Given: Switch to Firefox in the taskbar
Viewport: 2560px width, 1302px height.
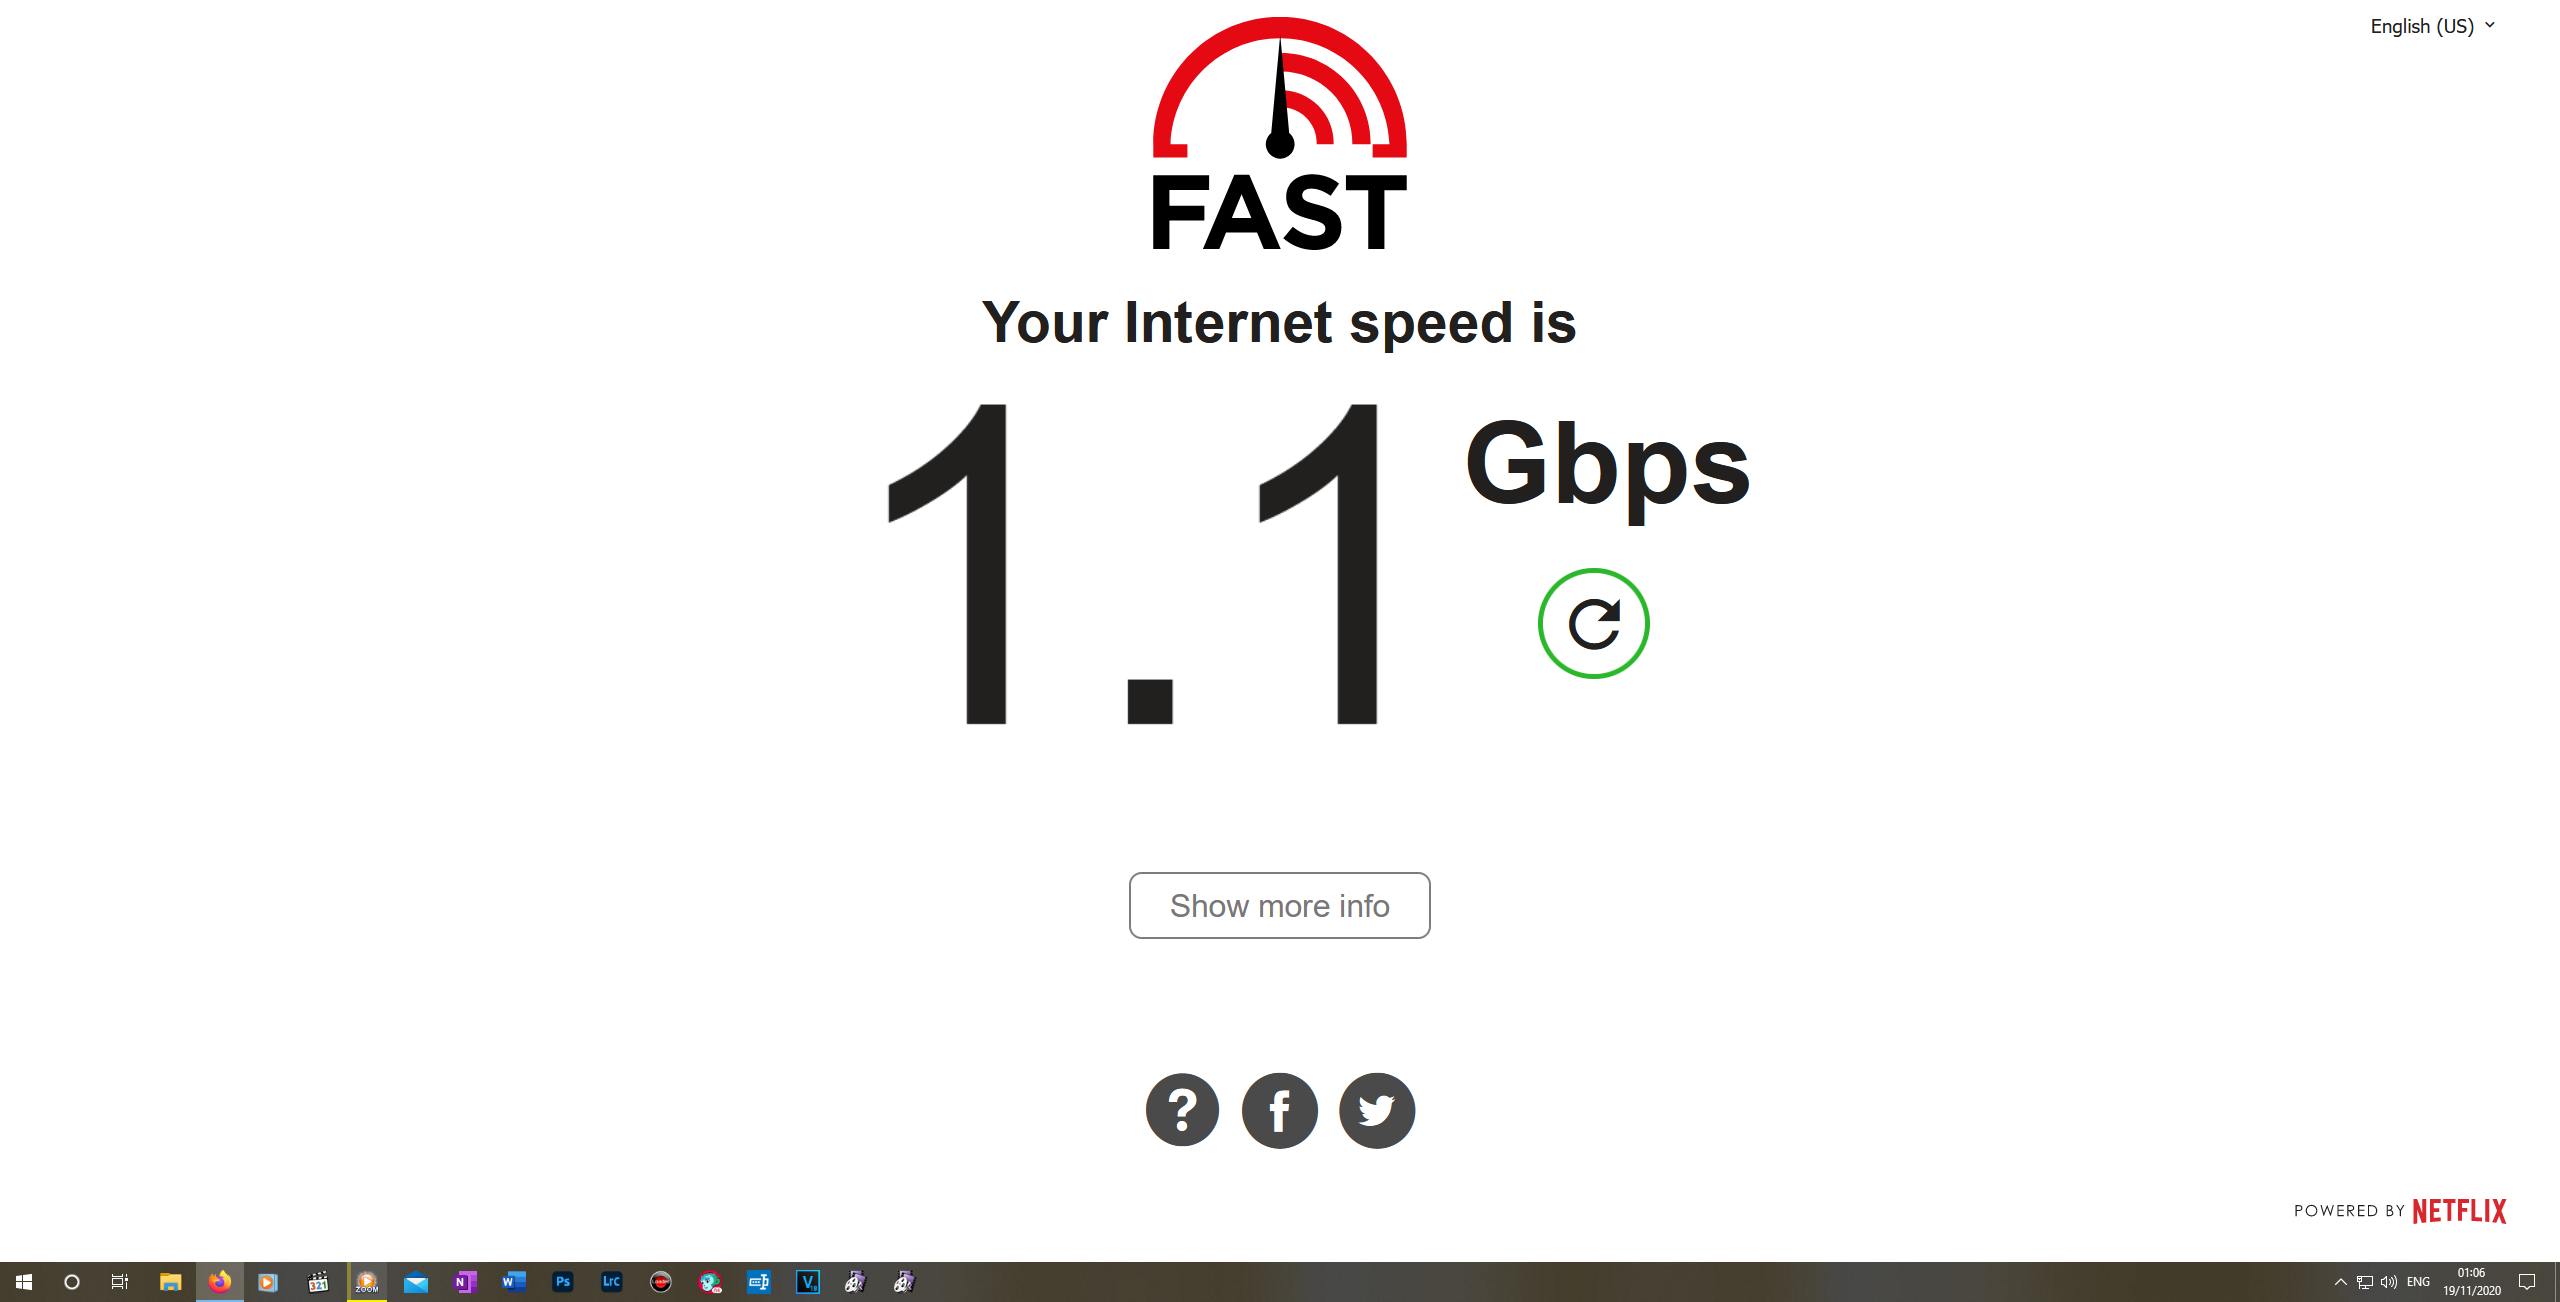Looking at the screenshot, I should coord(220,1282).
